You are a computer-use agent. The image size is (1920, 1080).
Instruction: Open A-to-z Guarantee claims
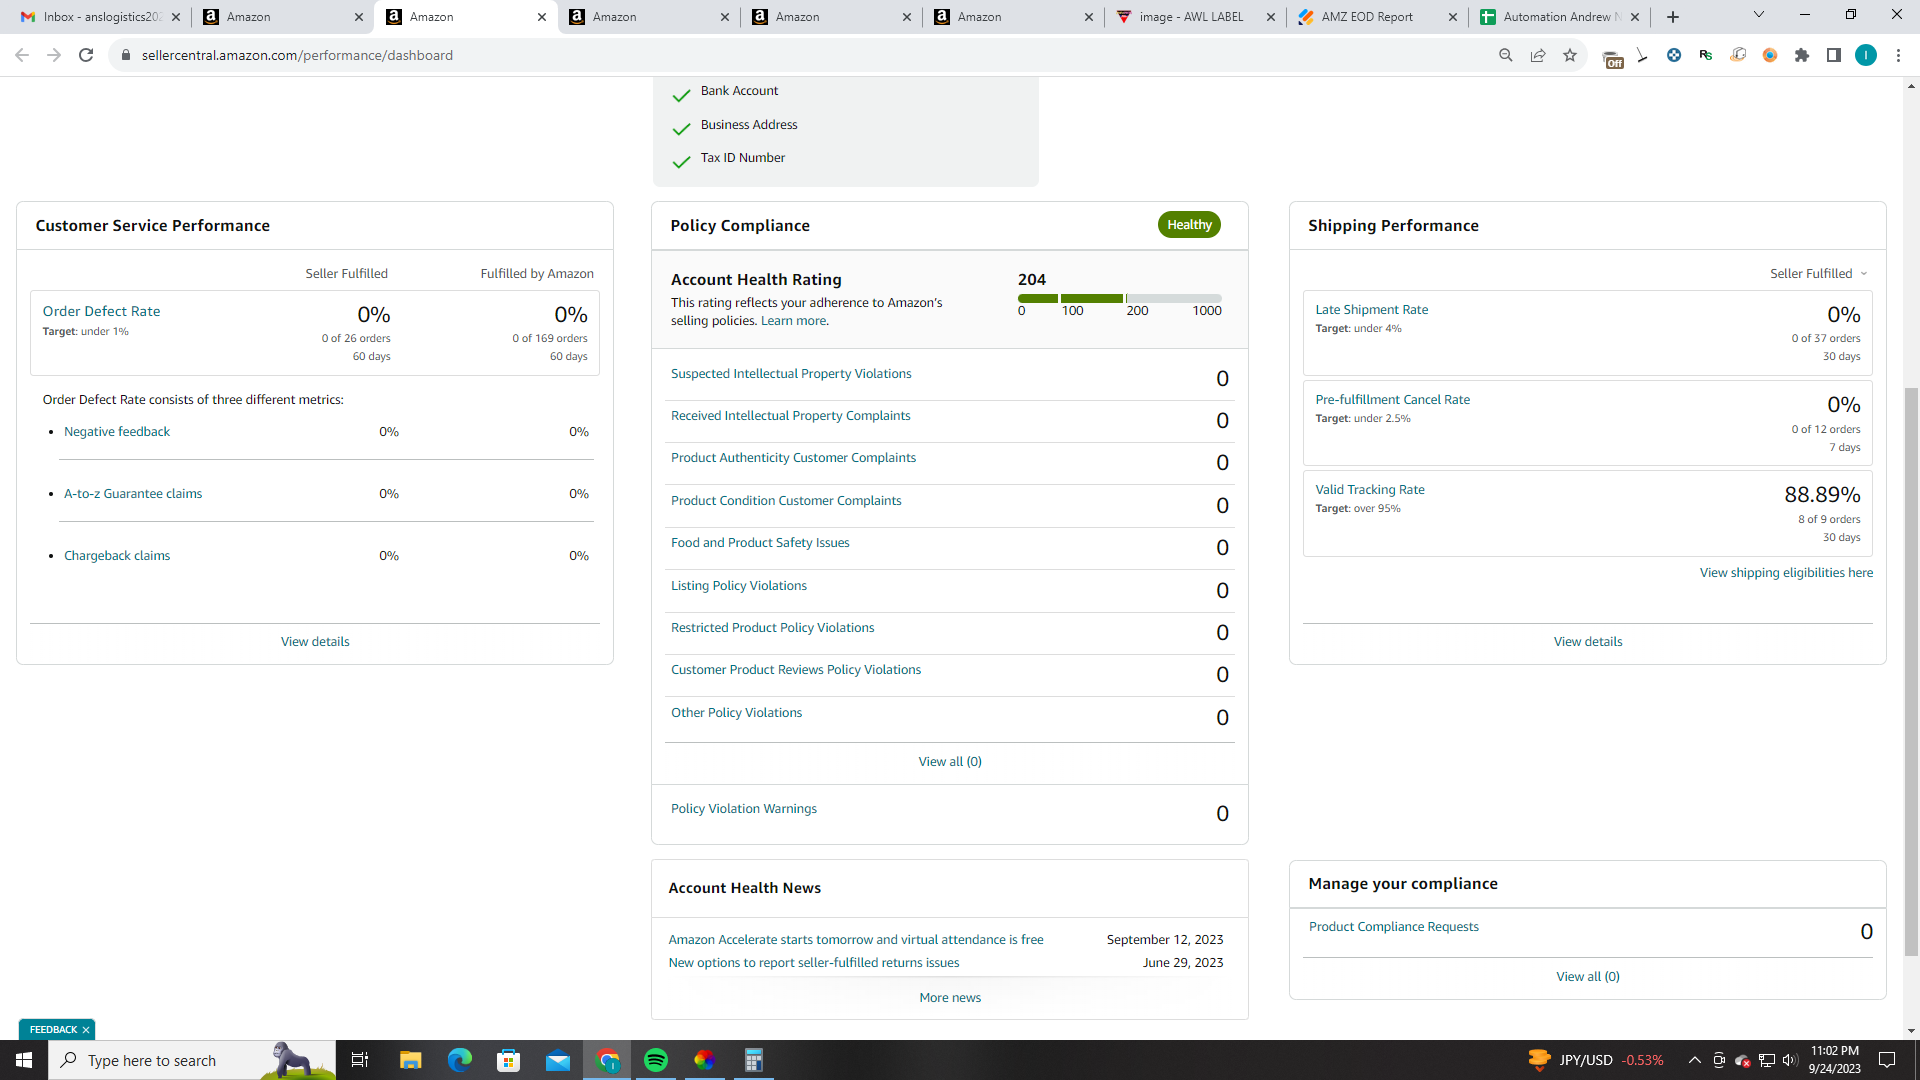[133, 493]
